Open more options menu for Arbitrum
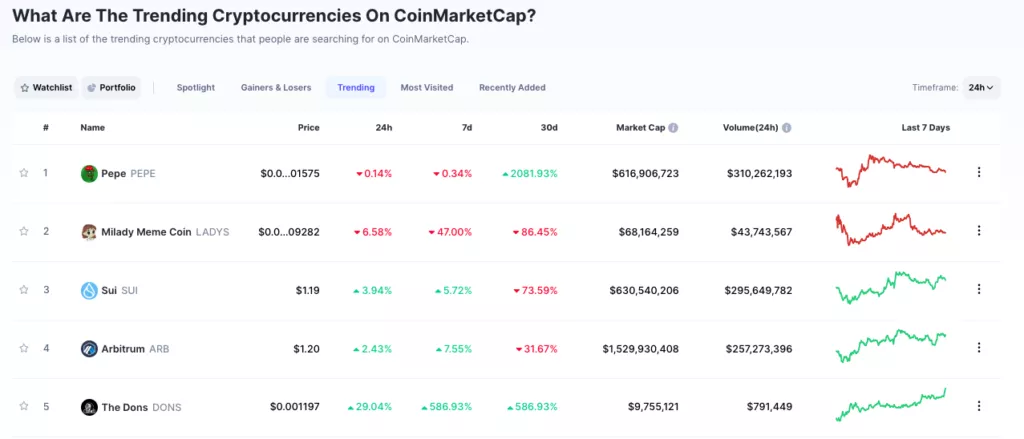This screenshot has height=439, width=1024. 978,348
